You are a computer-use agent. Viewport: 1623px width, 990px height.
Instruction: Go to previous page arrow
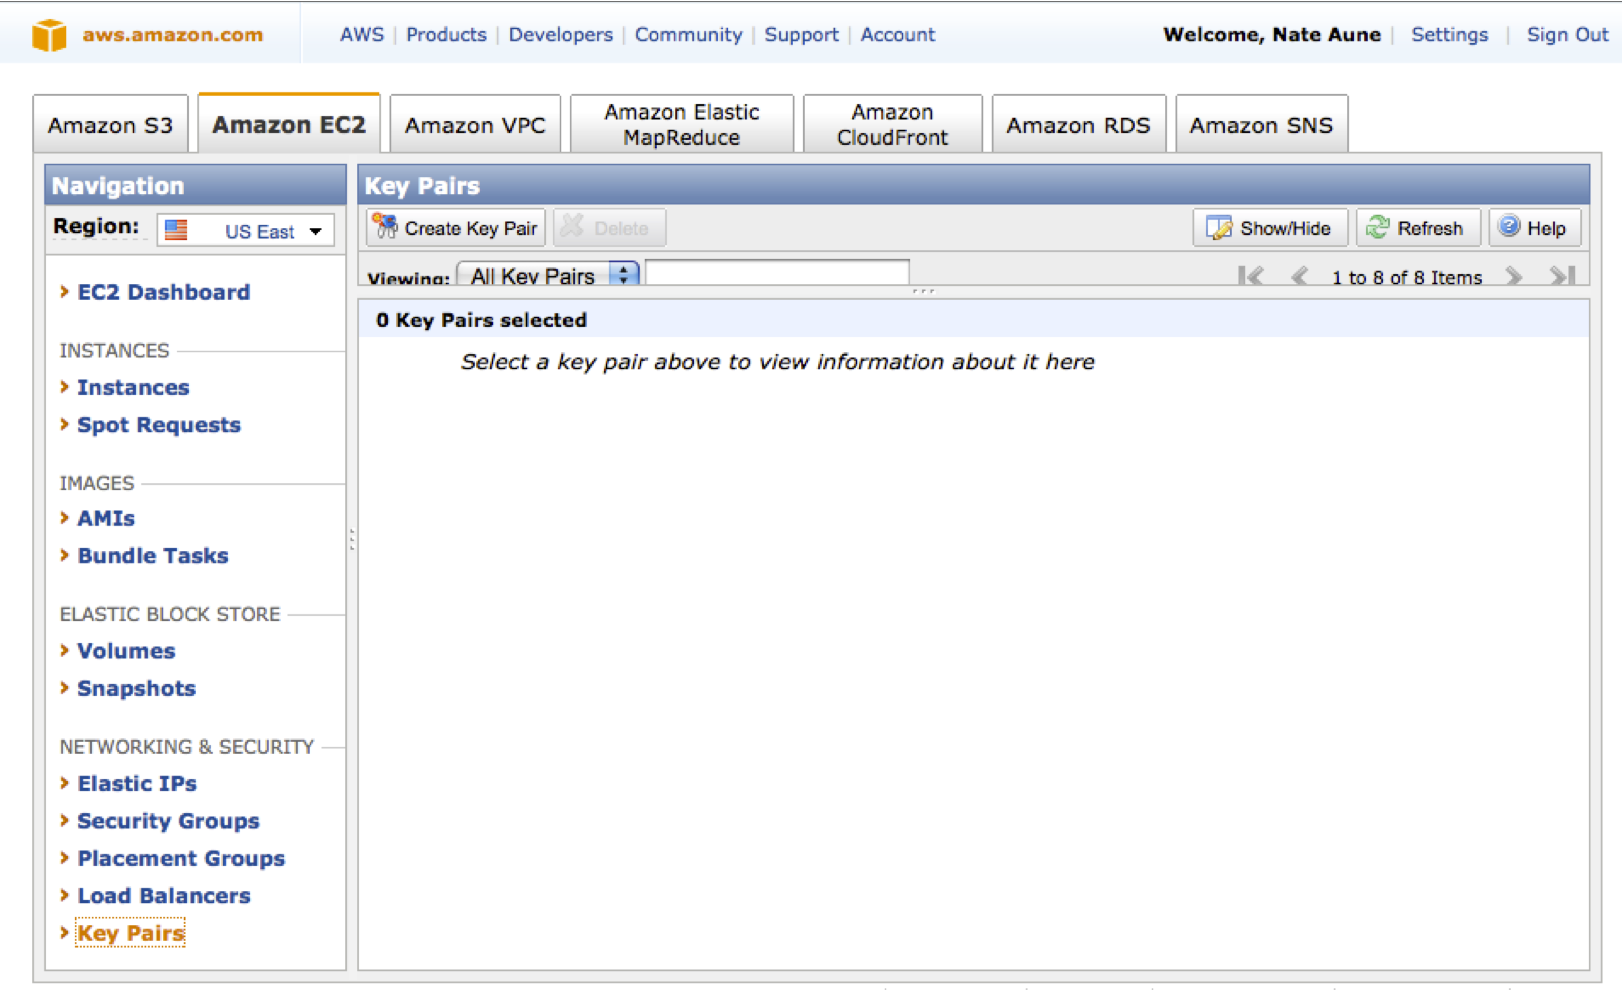(x=1299, y=276)
